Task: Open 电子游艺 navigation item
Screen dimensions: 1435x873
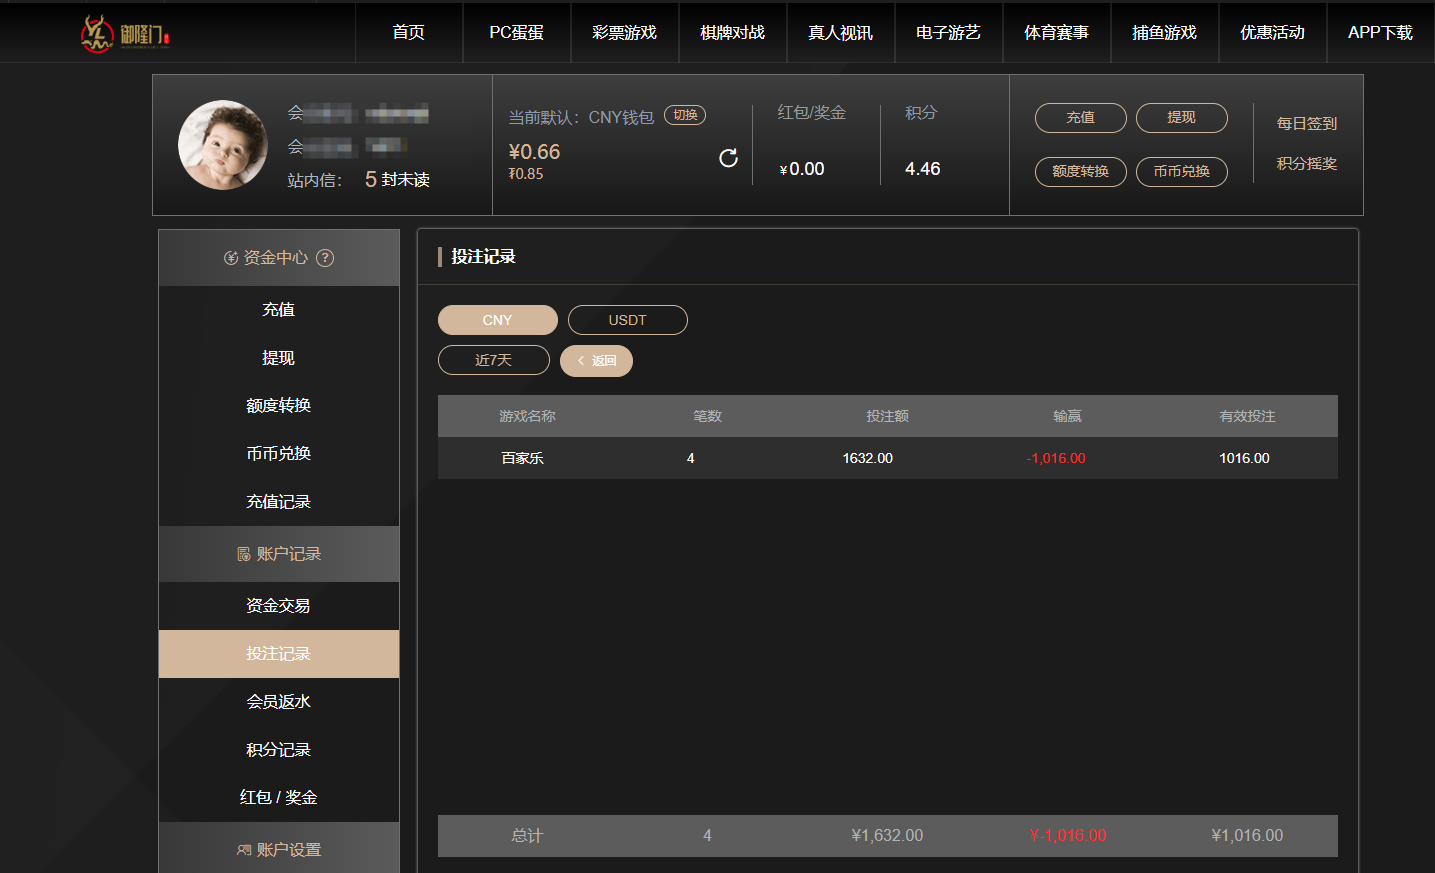Action: [949, 32]
